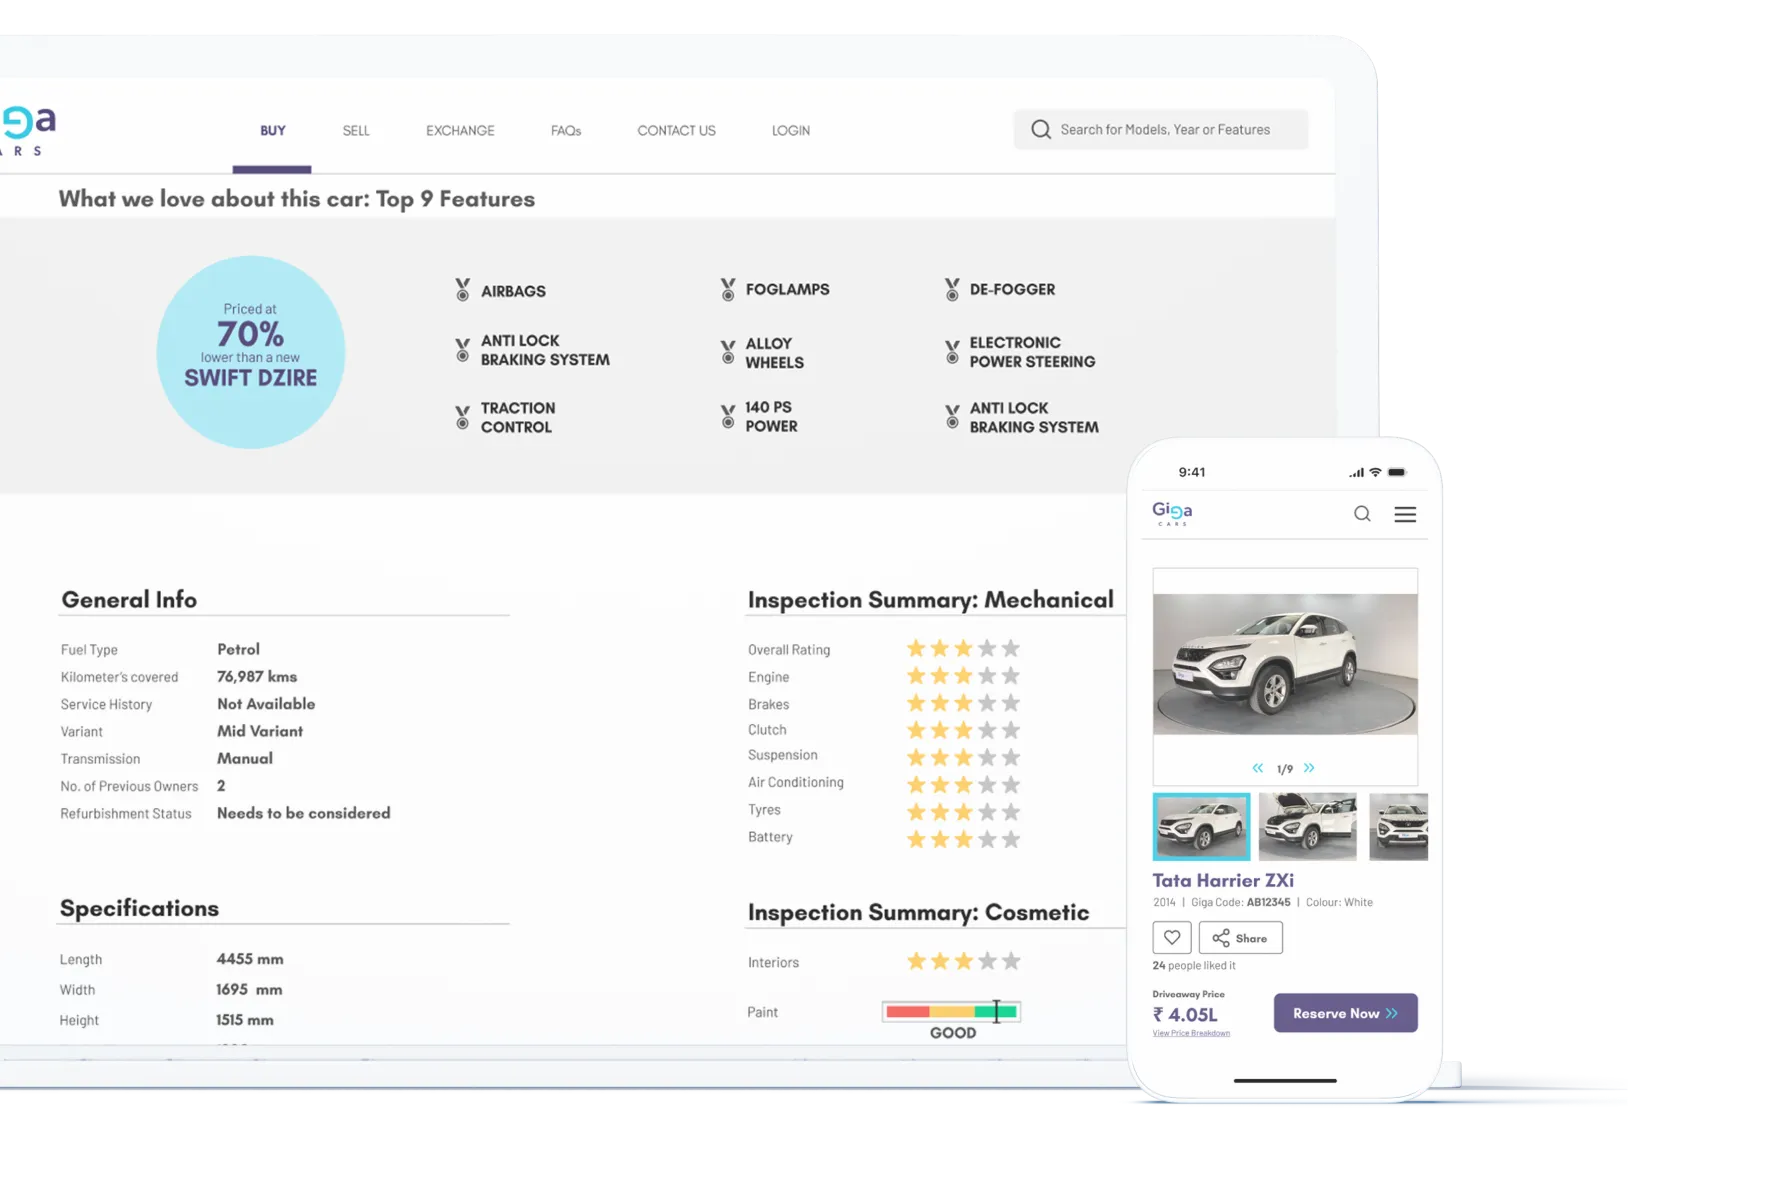Image resolution: width=1774 pixels, height=1200 pixels.
Task: Tap the Tata Harrier ZXi title
Action: pyautogui.click(x=1223, y=880)
